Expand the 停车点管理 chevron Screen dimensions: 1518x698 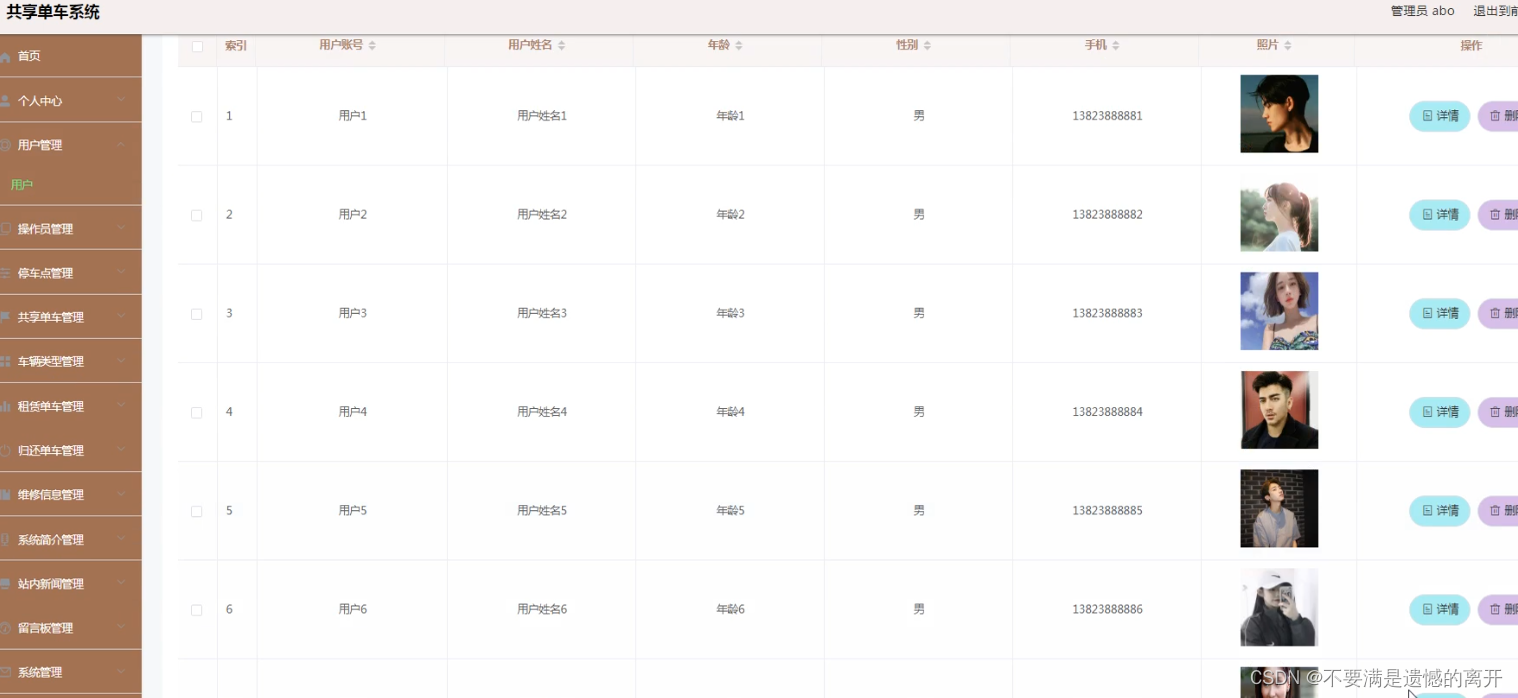tap(121, 272)
